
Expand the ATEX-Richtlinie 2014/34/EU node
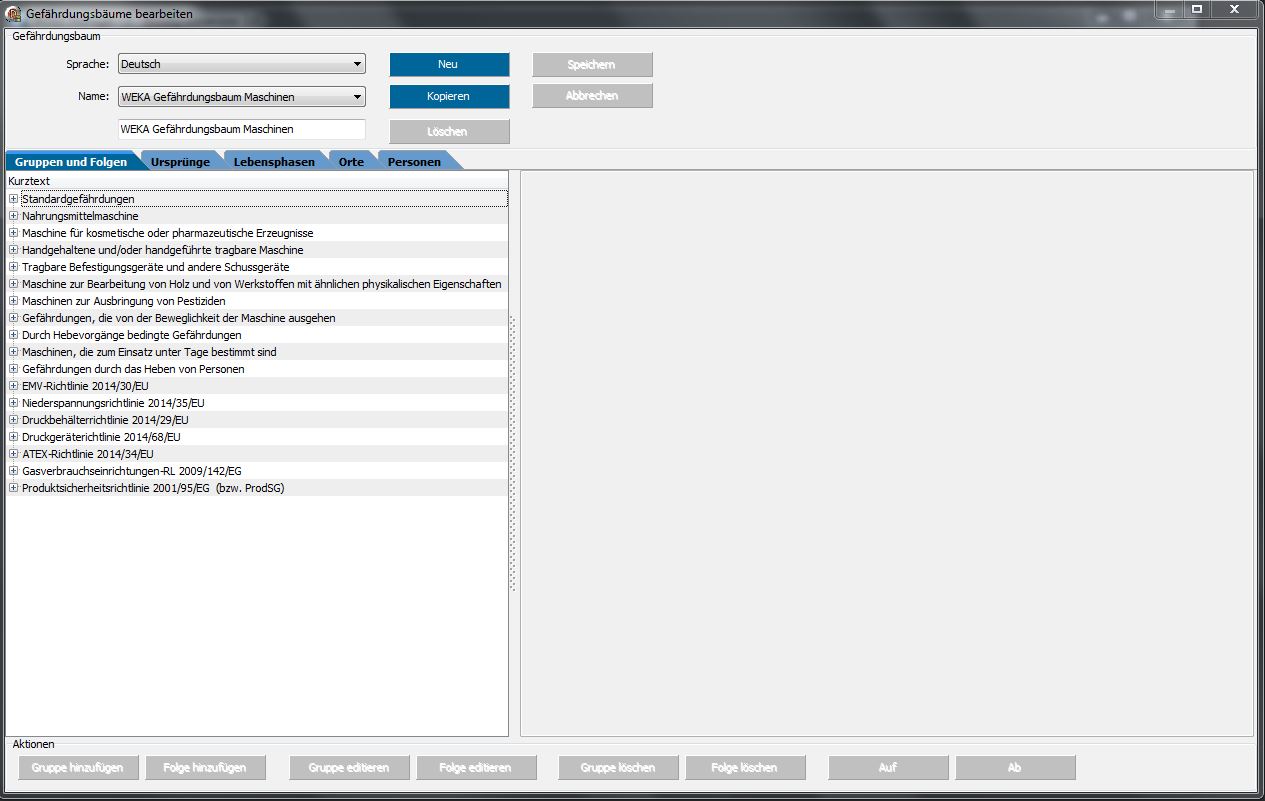[14, 454]
